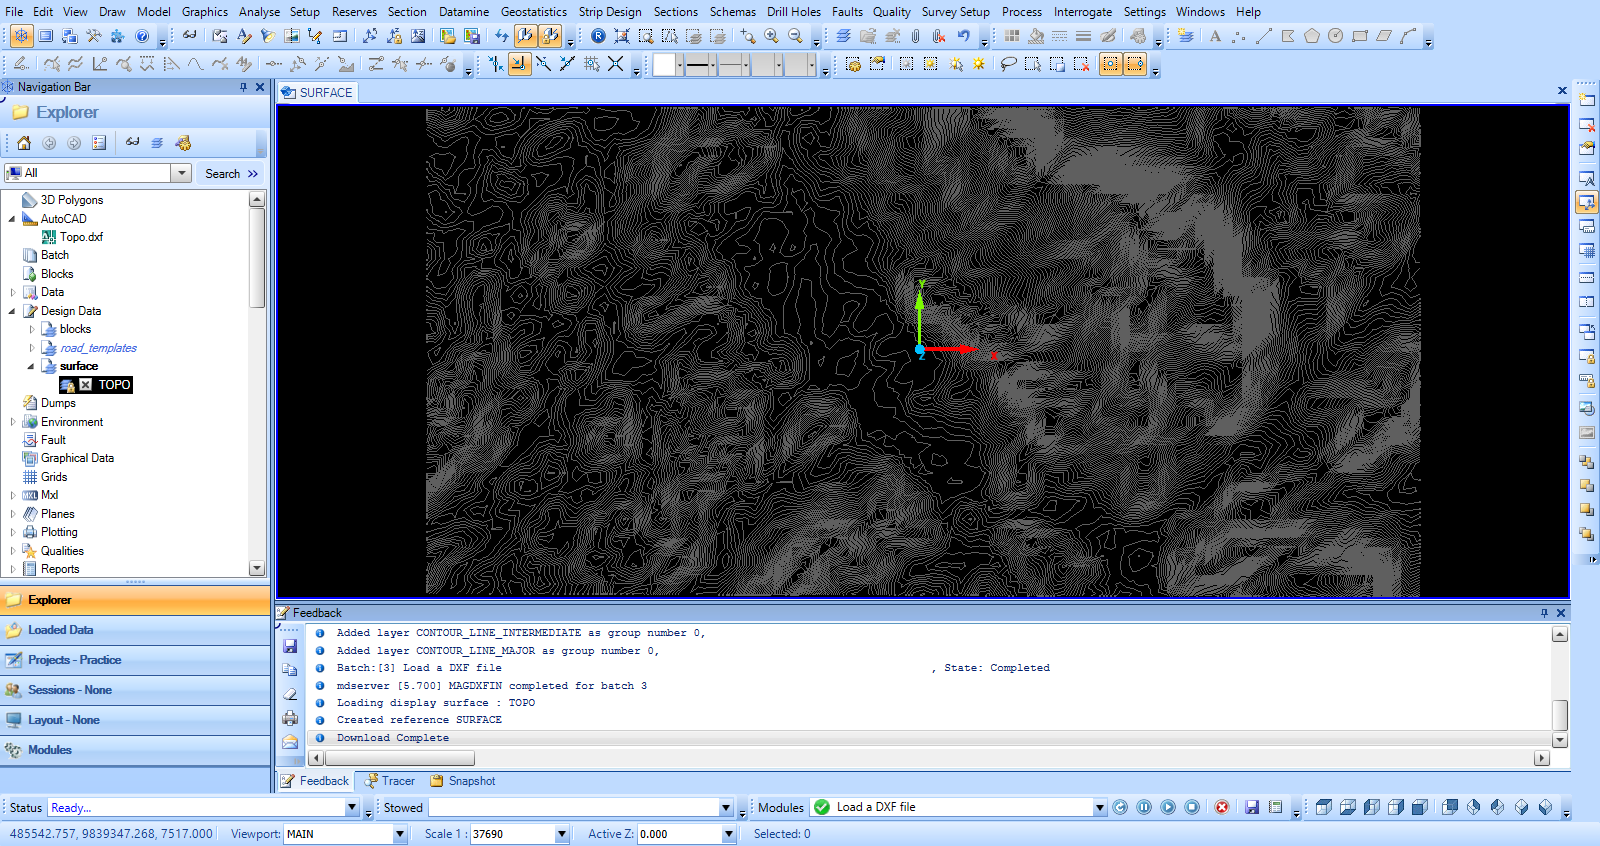Click the Help question mark toolbar icon
This screenshot has height=846, width=1600.
142,36
